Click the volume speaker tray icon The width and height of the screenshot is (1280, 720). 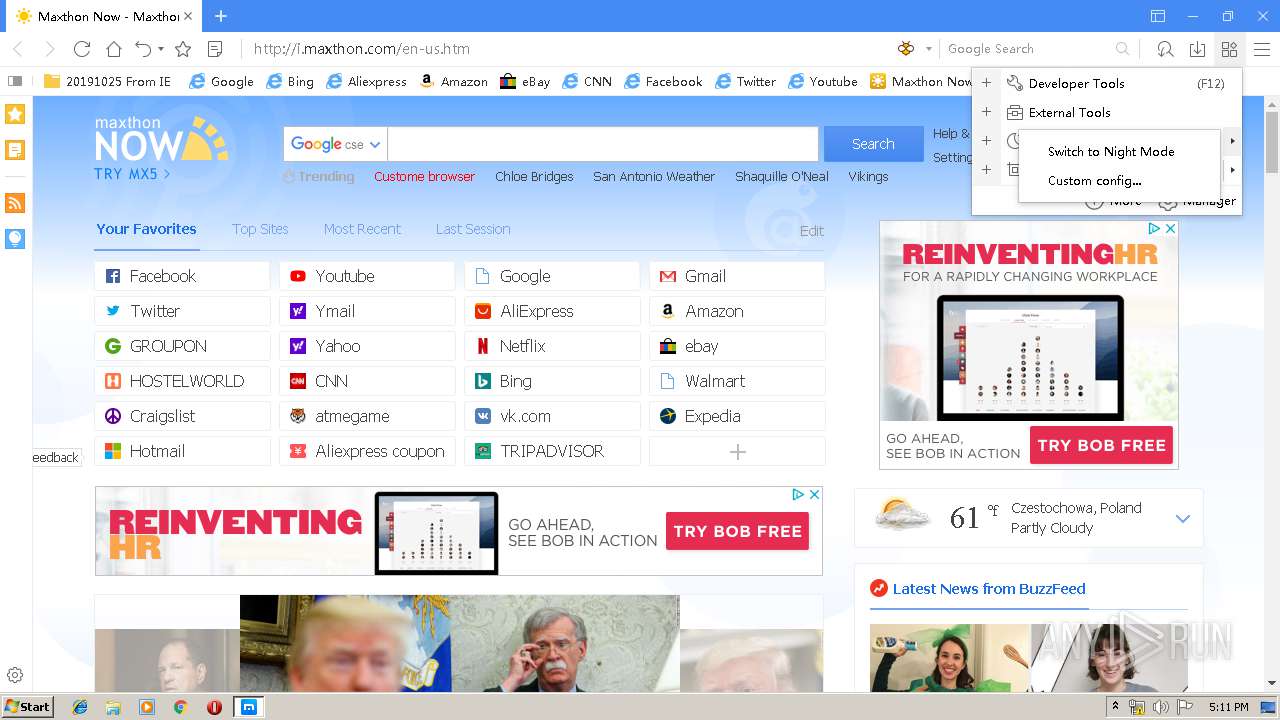[x=1160, y=707]
